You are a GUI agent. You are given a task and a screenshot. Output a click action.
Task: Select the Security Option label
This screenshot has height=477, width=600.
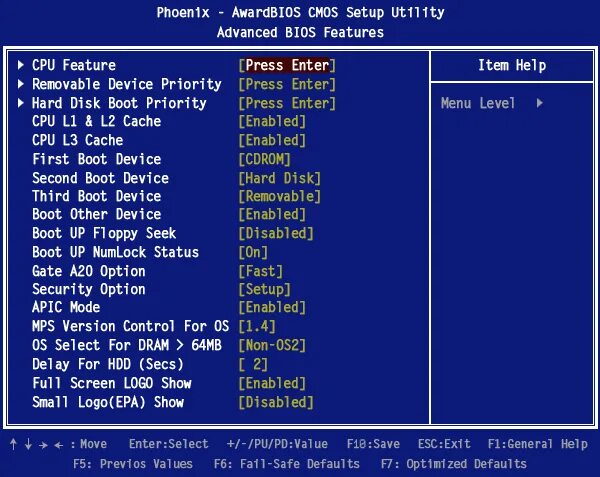pyautogui.click(x=89, y=289)
